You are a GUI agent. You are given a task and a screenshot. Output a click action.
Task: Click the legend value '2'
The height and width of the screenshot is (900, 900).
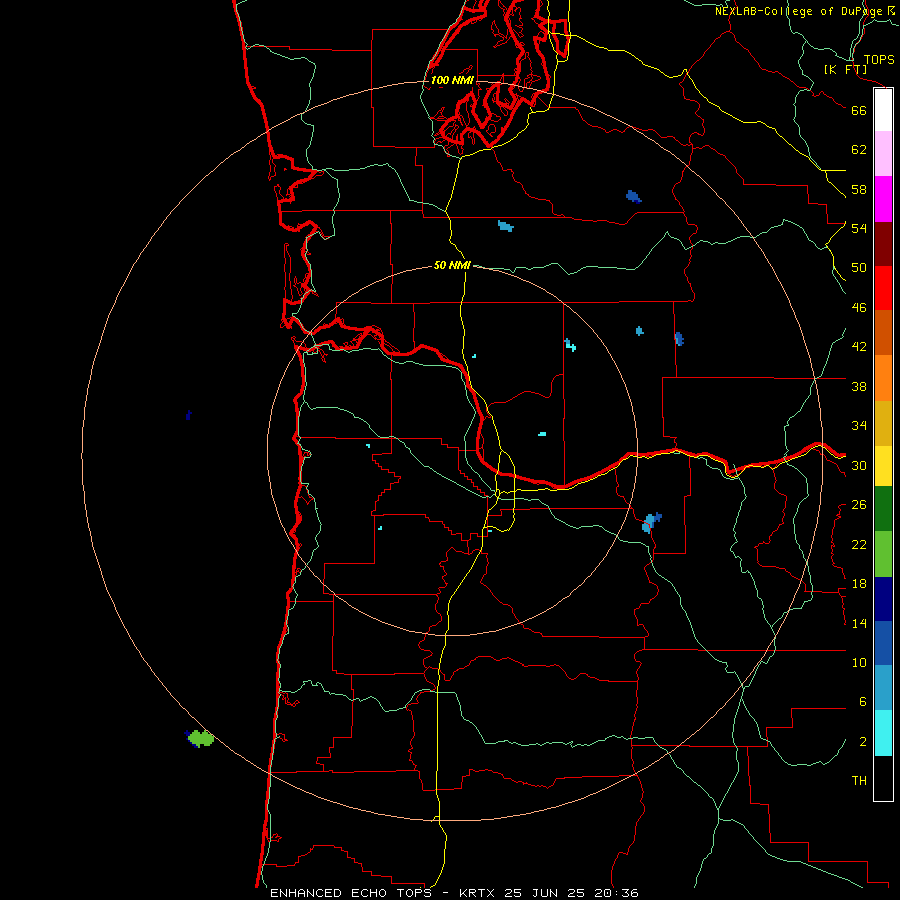(x=863, y=742)
